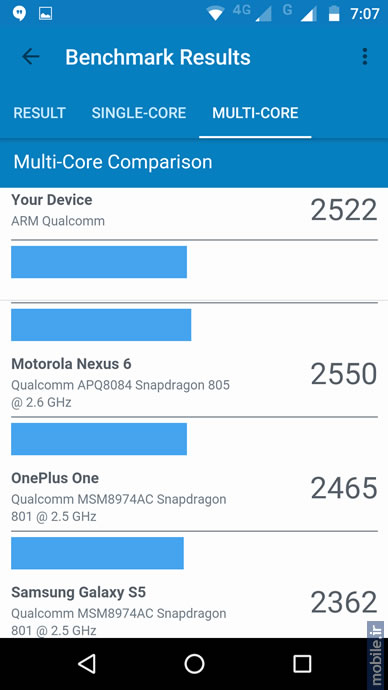The height and width of the screenshot is (690, 388).
Task: Tap the image notification icon
Action: pyautogui.click(x=45, y=14)
